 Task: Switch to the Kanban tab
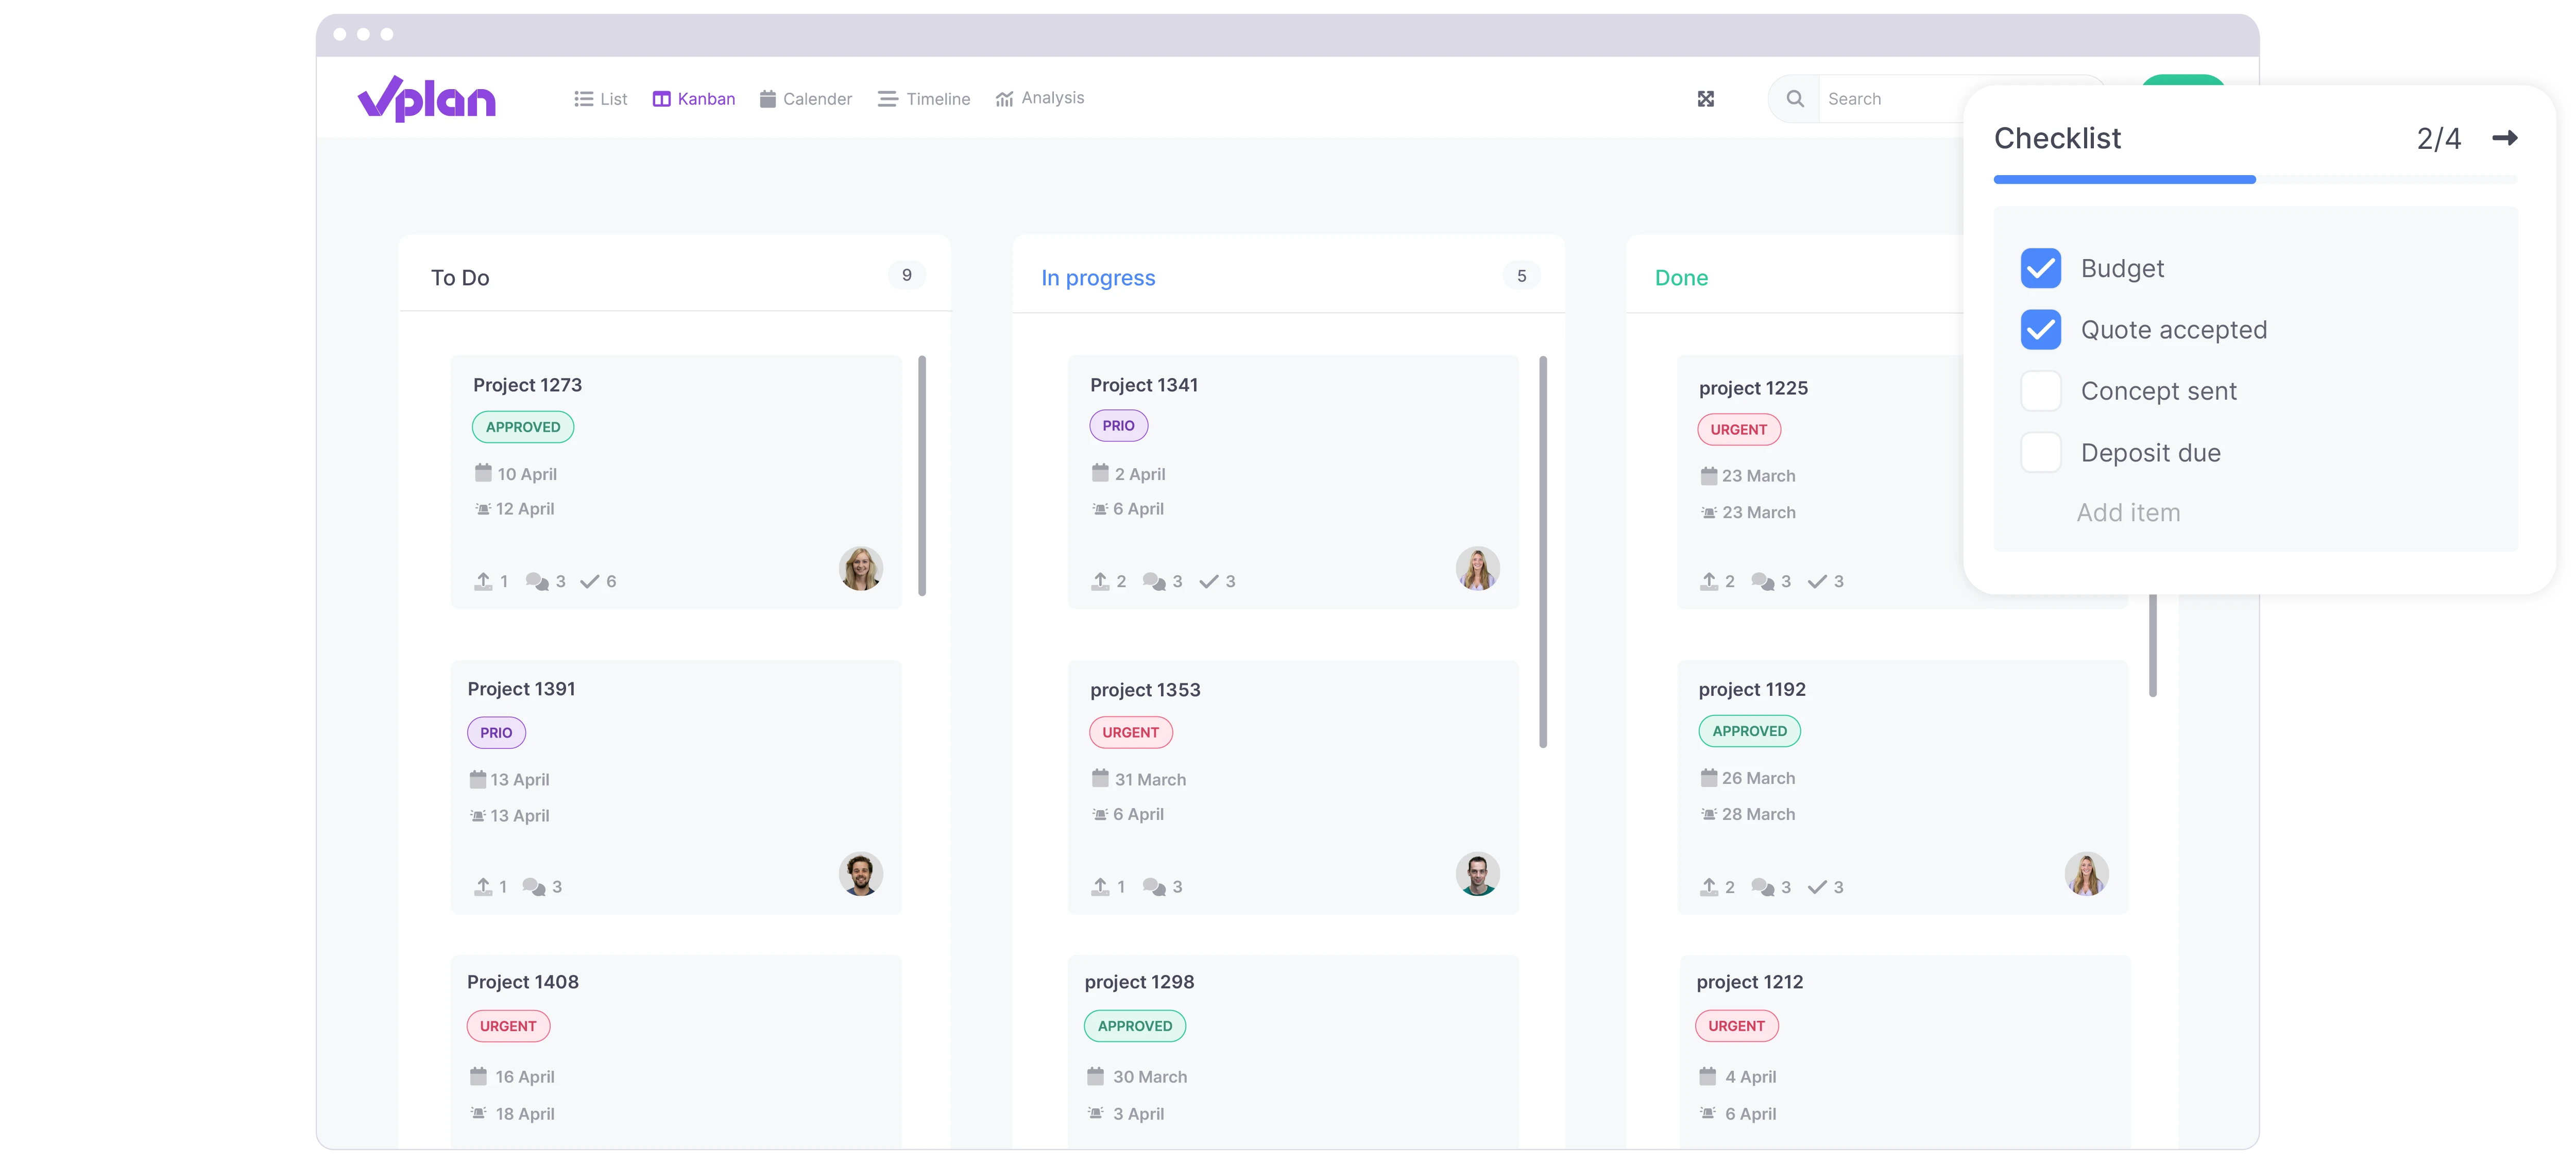pos(692,98)
